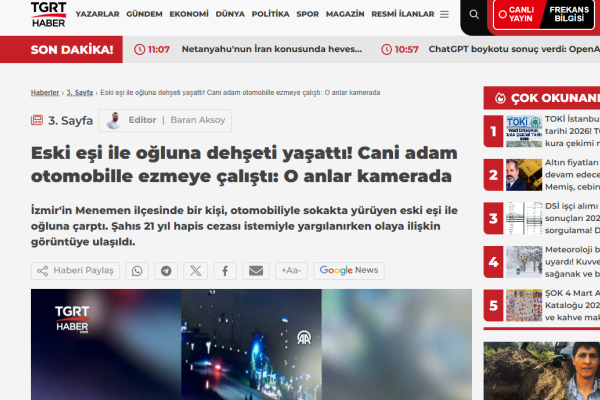This screenshot has height=400, width=600.
Task: Go to Haberler breadcrumb link
Action: click(45, 93)
